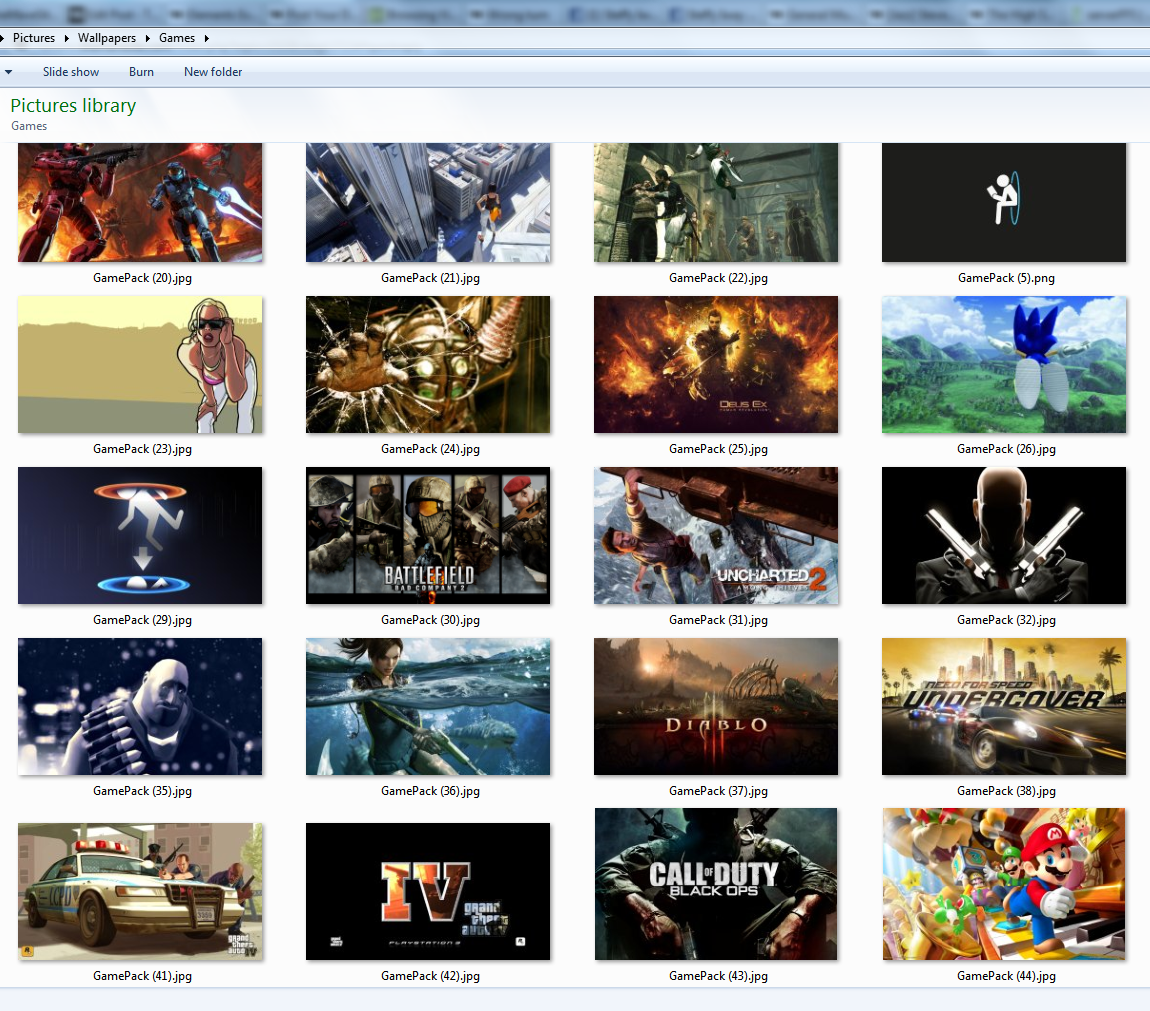The image size is (1150, 1011).
Task: Select GamePack (22).jpg Assassin's Creed thumbnail
Action: (x=716, y=202)
